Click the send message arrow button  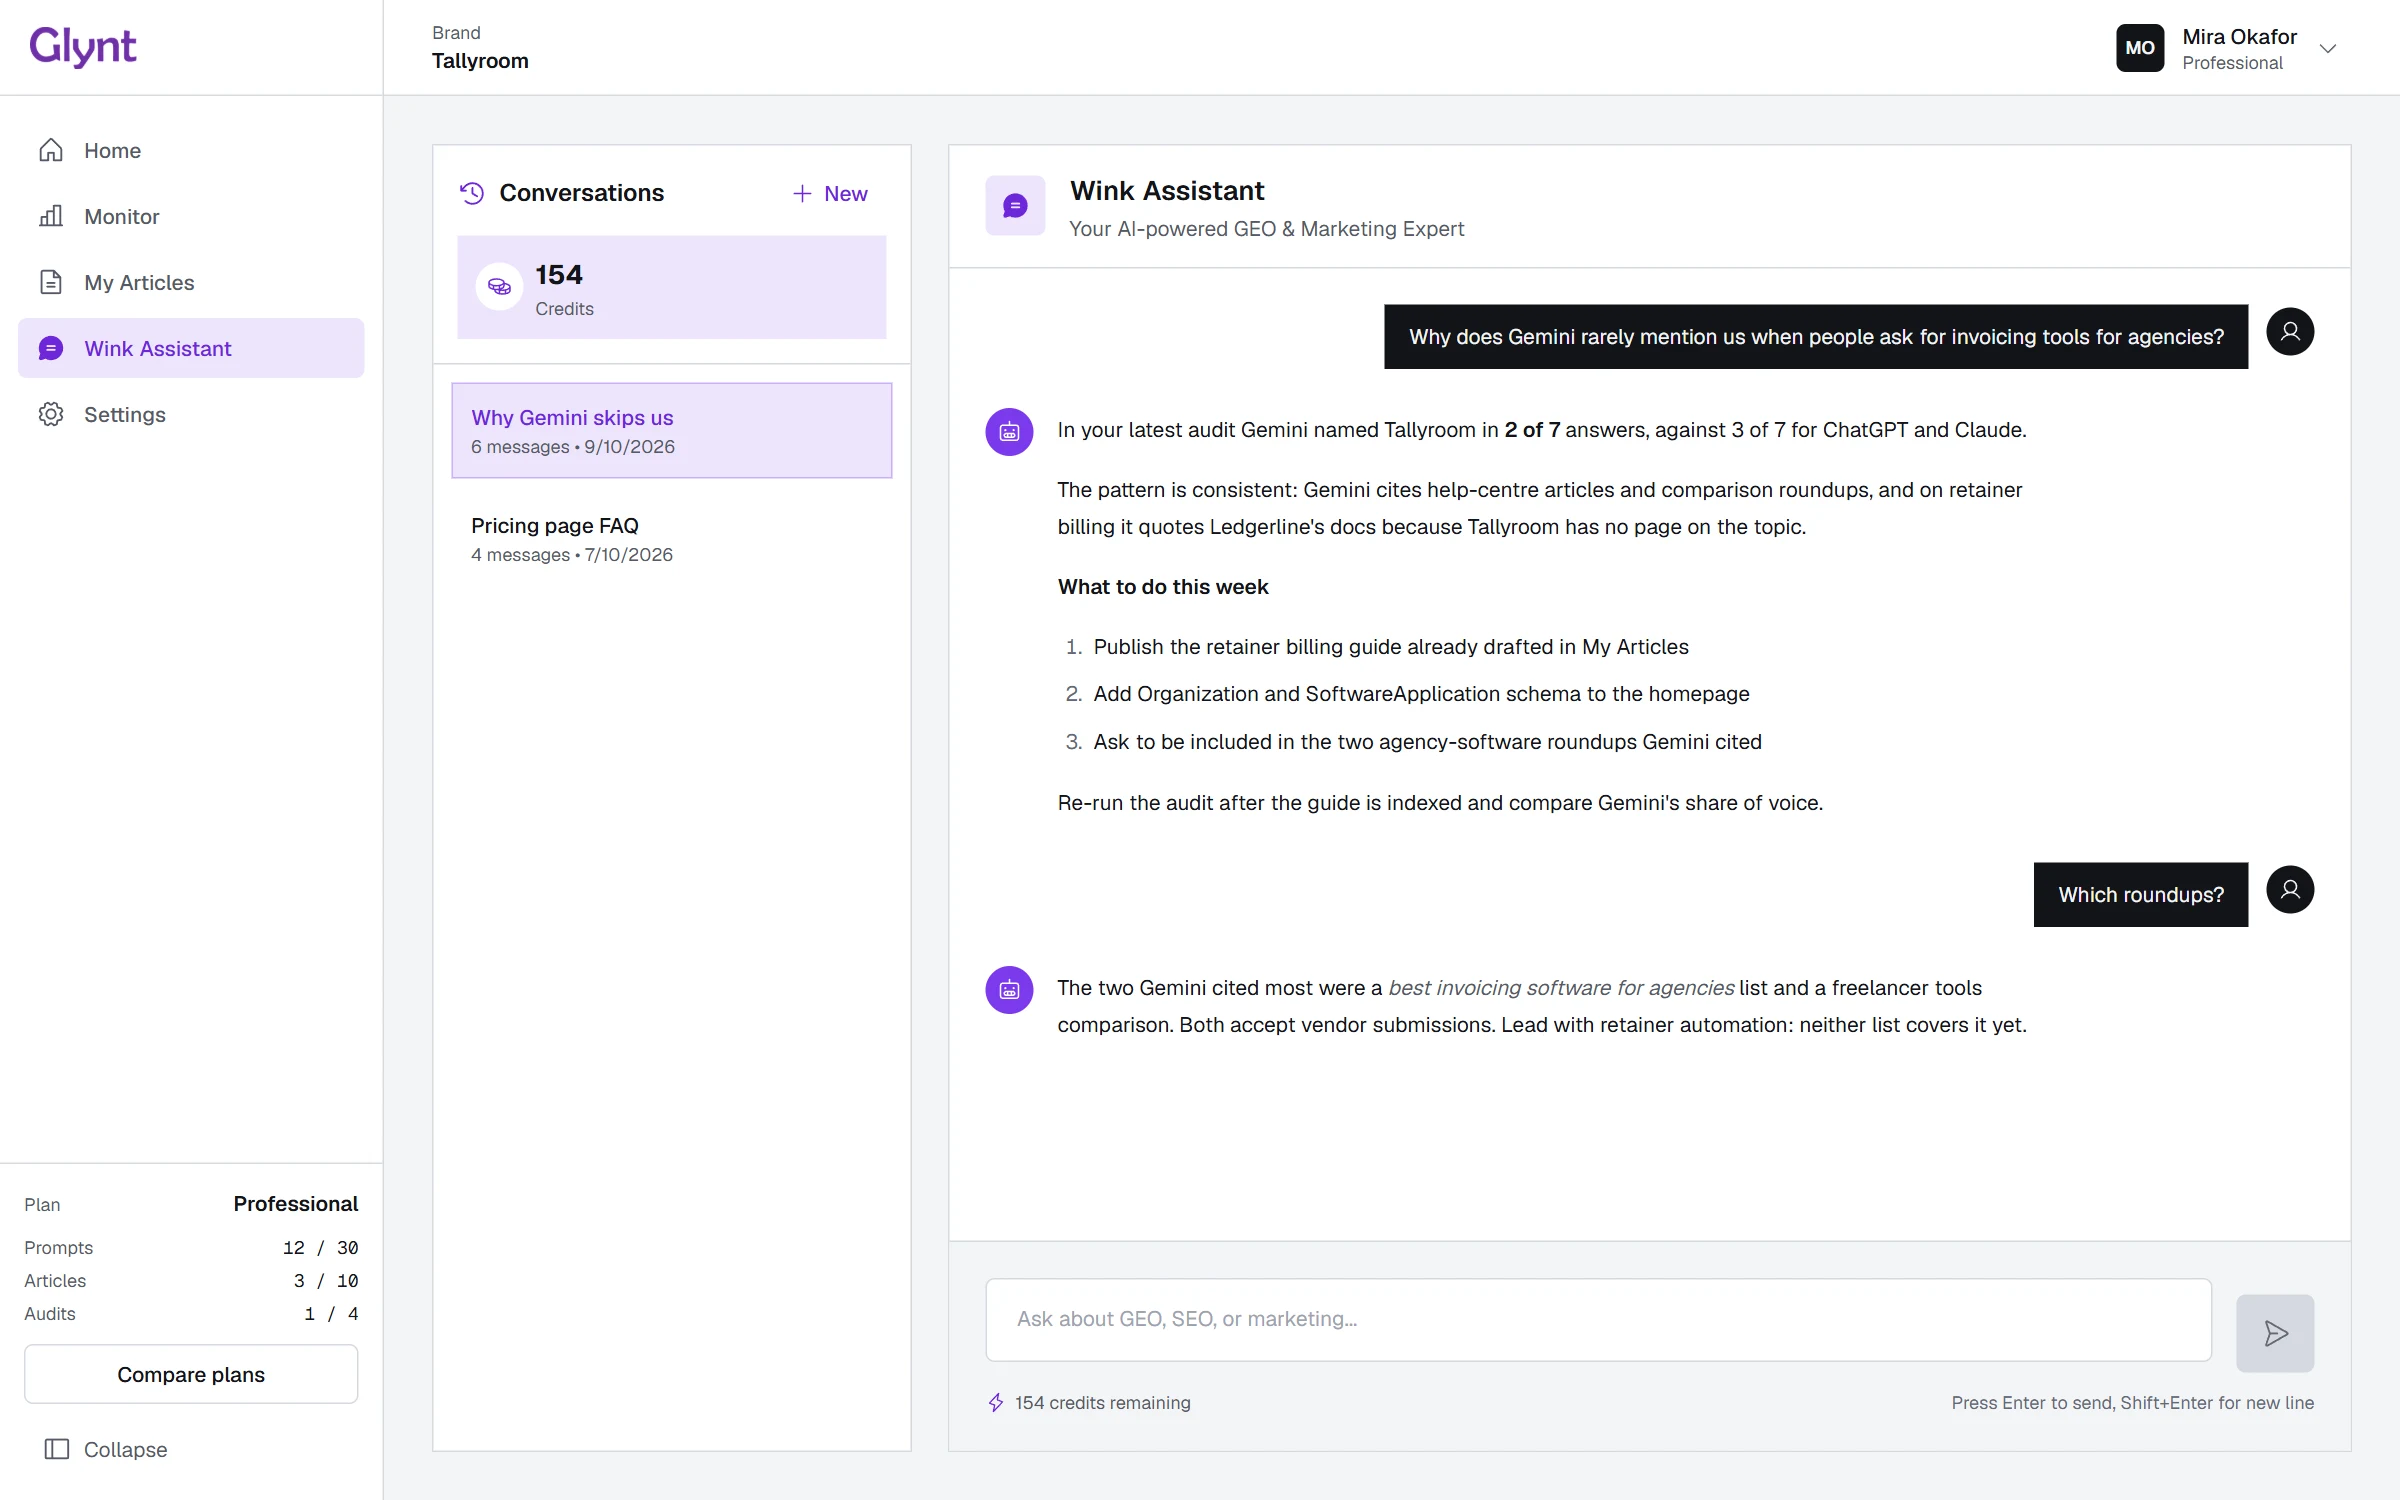pos(2275,1333)
